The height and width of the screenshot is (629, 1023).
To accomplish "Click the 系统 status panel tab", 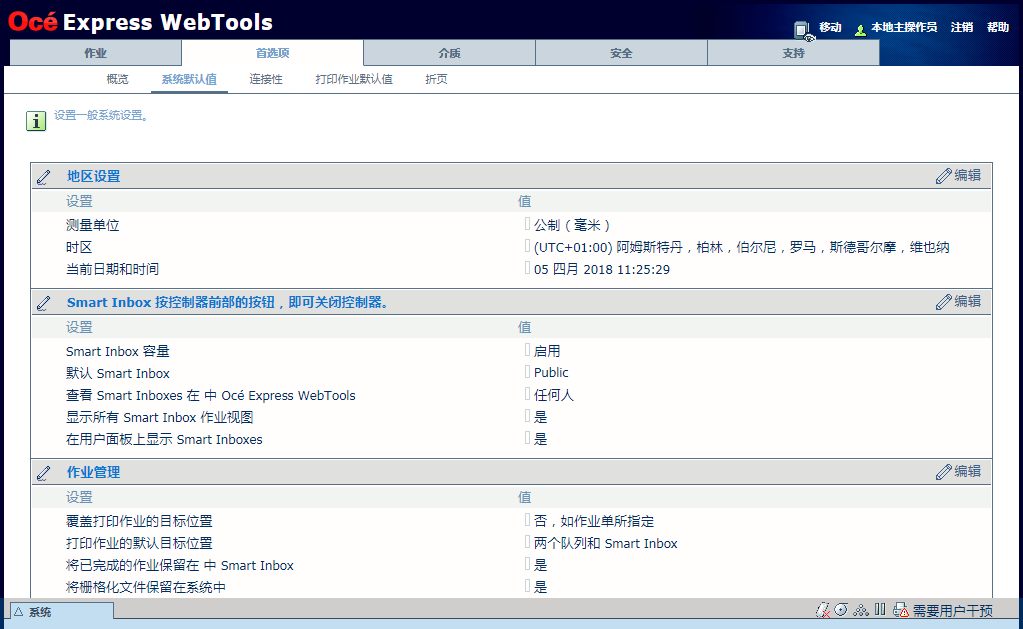I will coord(62,611).
